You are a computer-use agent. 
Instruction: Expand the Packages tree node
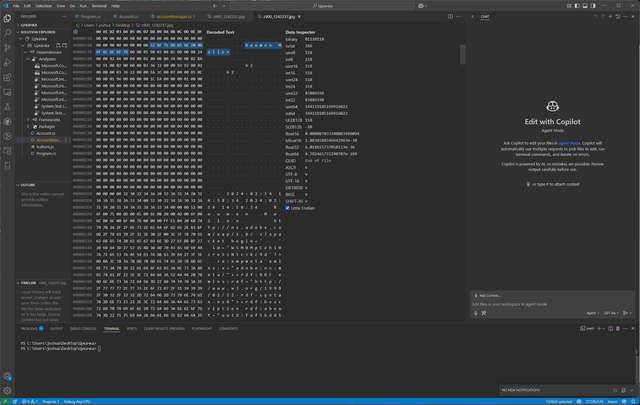coord(28,127)
